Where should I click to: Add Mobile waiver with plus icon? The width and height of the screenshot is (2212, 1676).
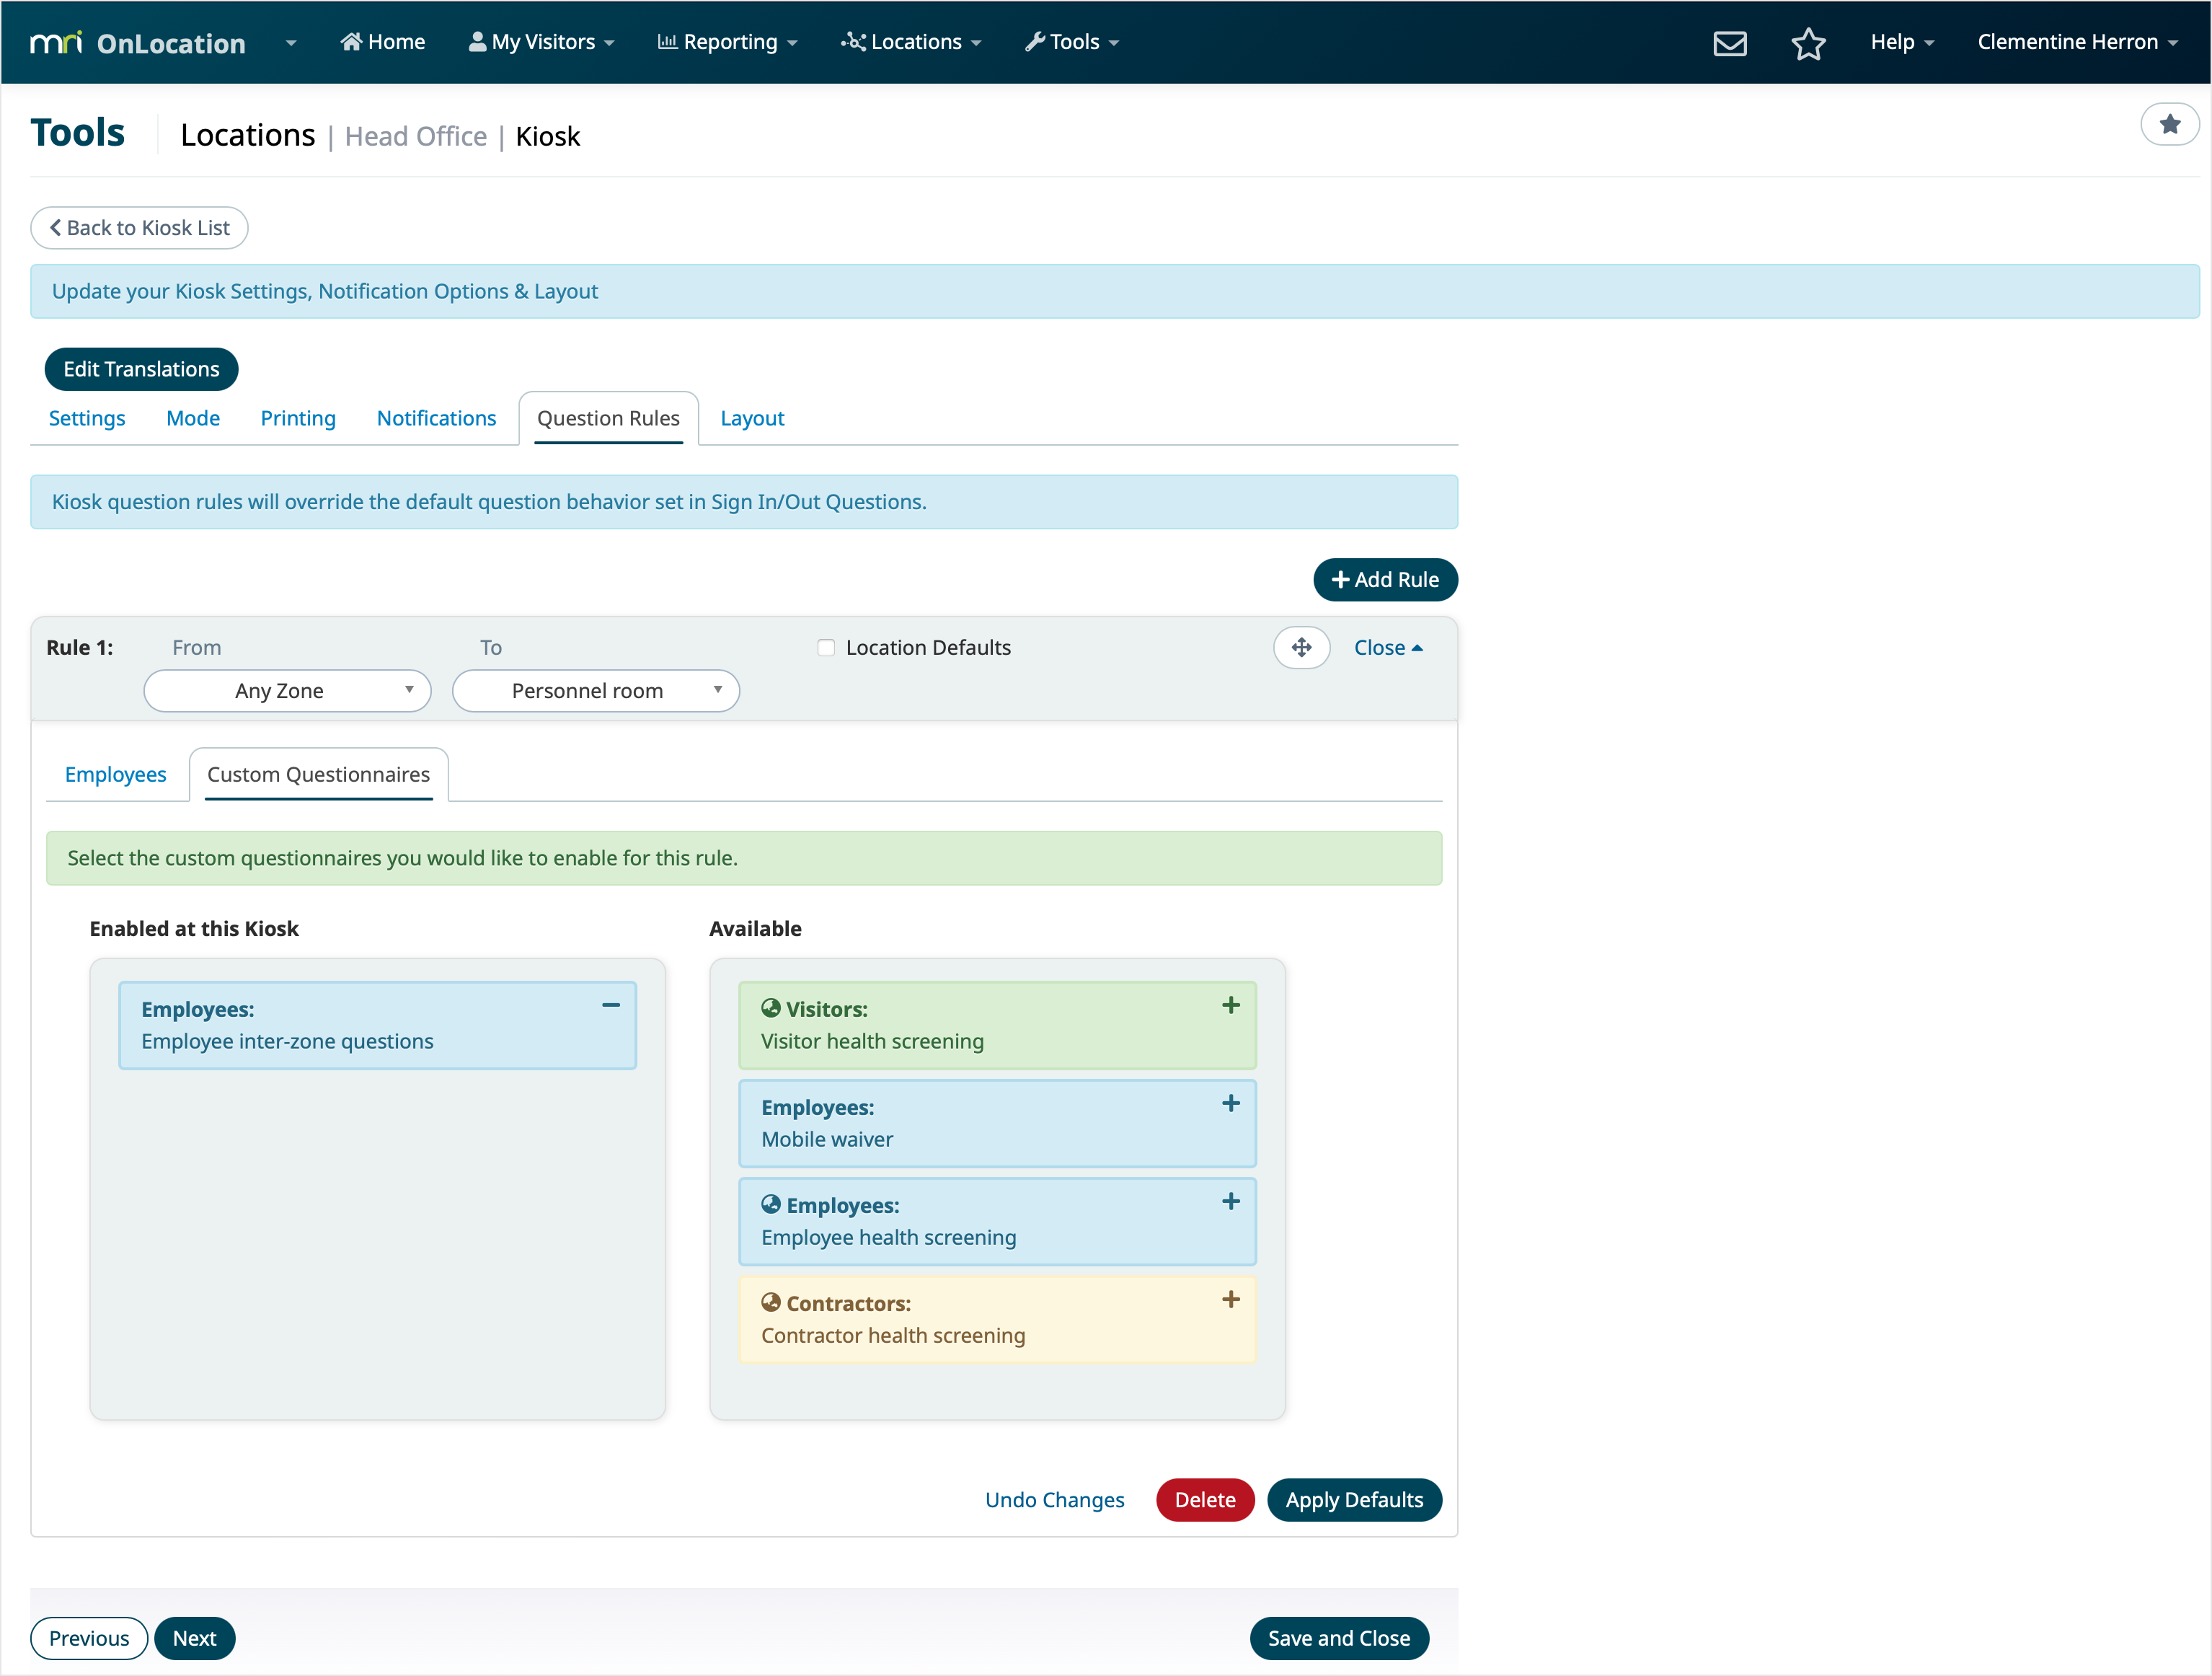click(x=1231, y=1103)
